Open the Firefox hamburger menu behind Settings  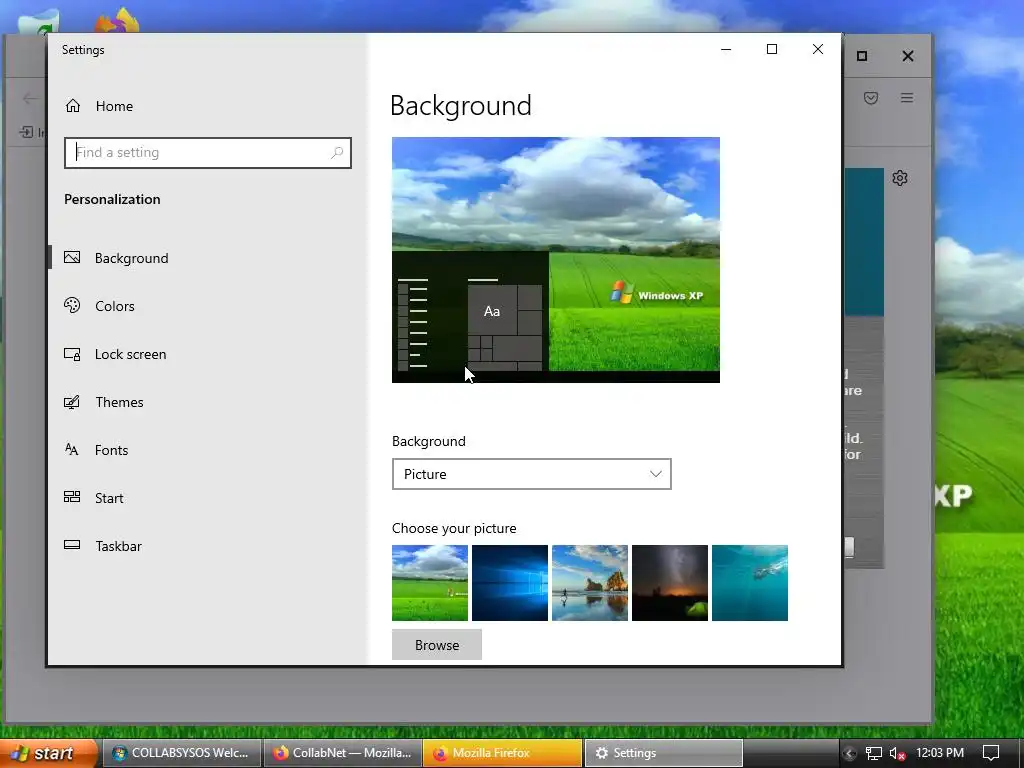(906, 98)
